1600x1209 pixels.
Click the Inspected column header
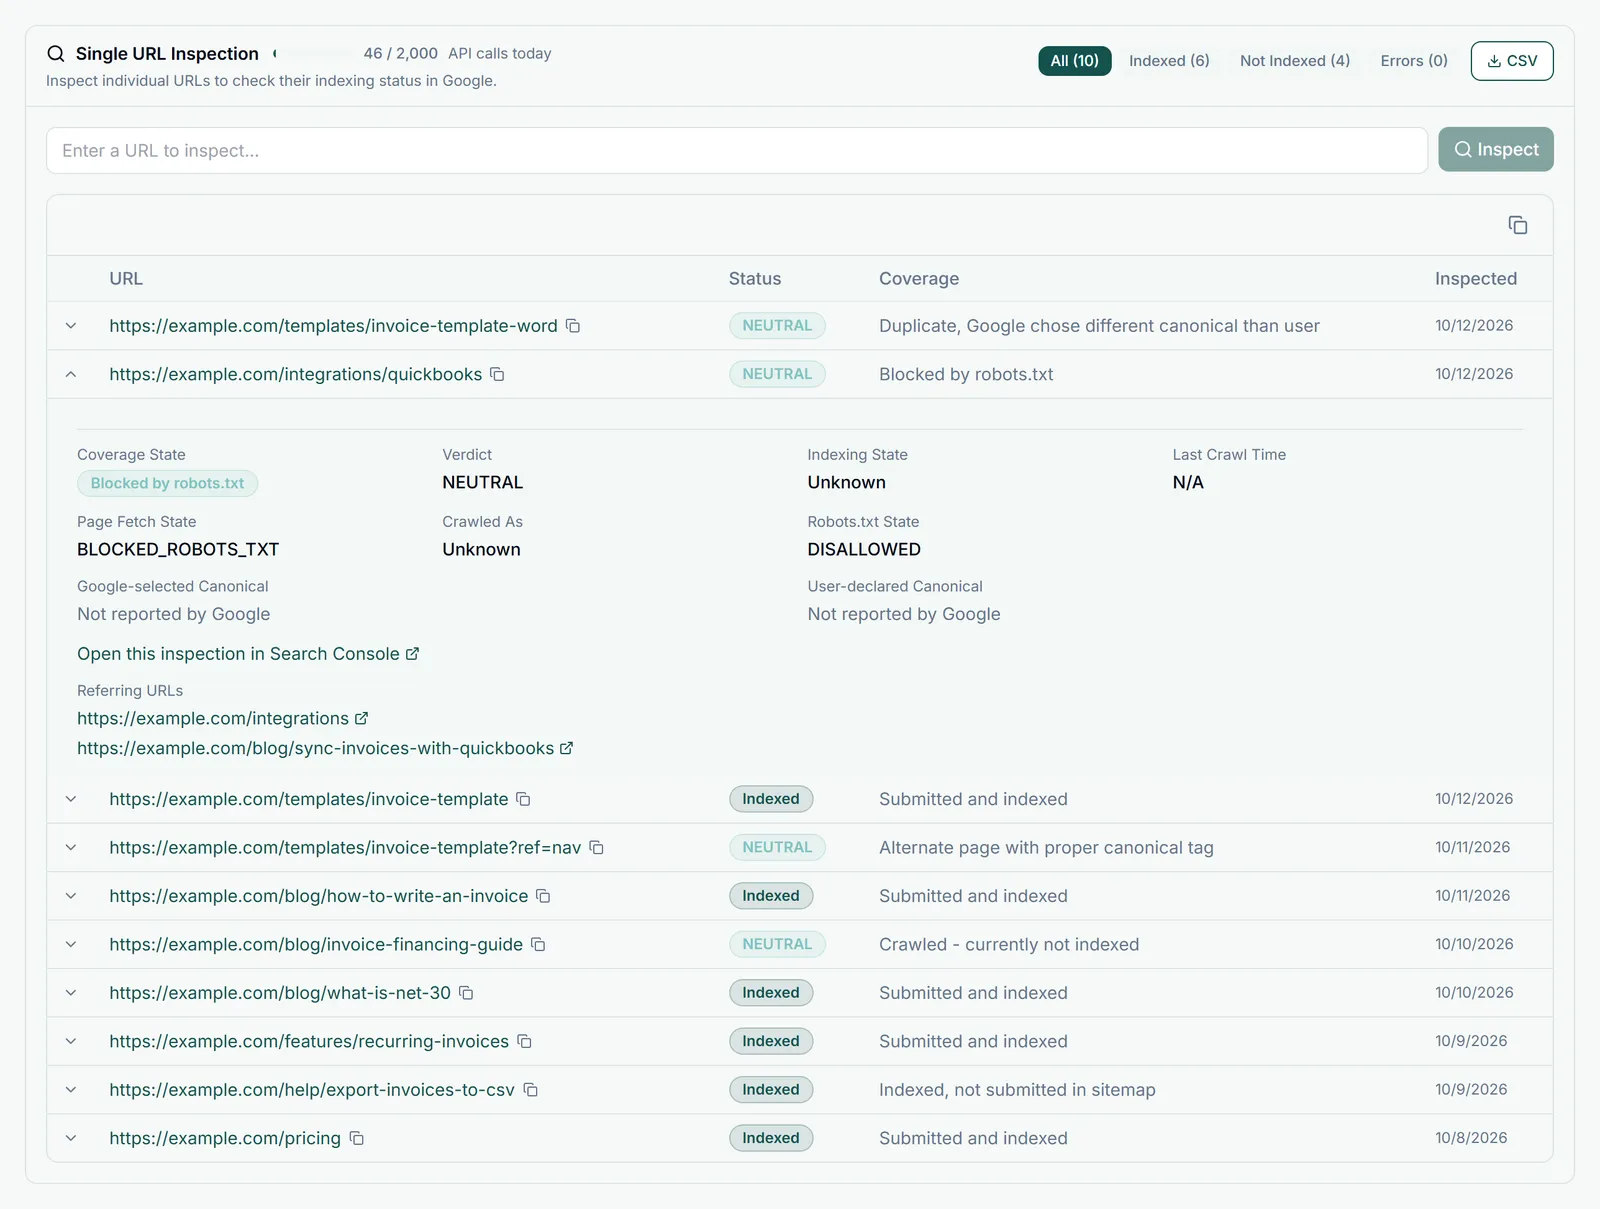[x=1475, y=279]
